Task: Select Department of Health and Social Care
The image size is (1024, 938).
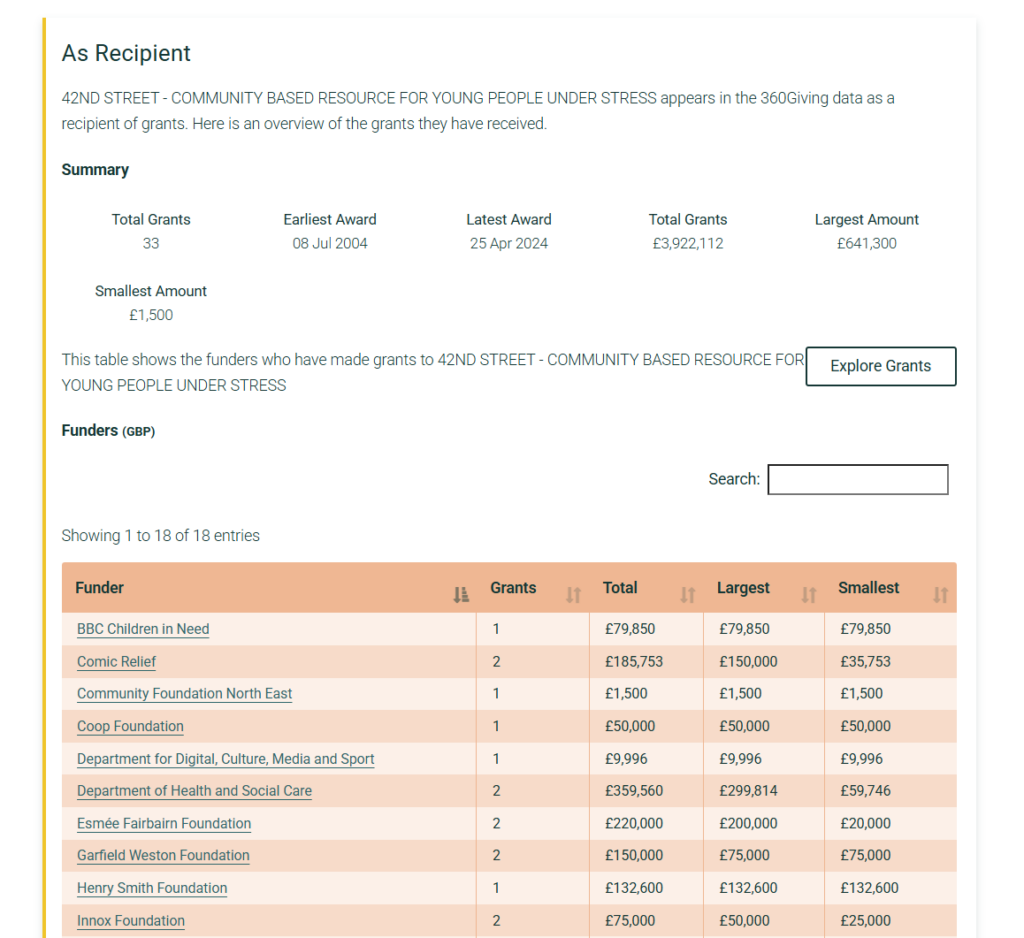Action: point(194,791)
